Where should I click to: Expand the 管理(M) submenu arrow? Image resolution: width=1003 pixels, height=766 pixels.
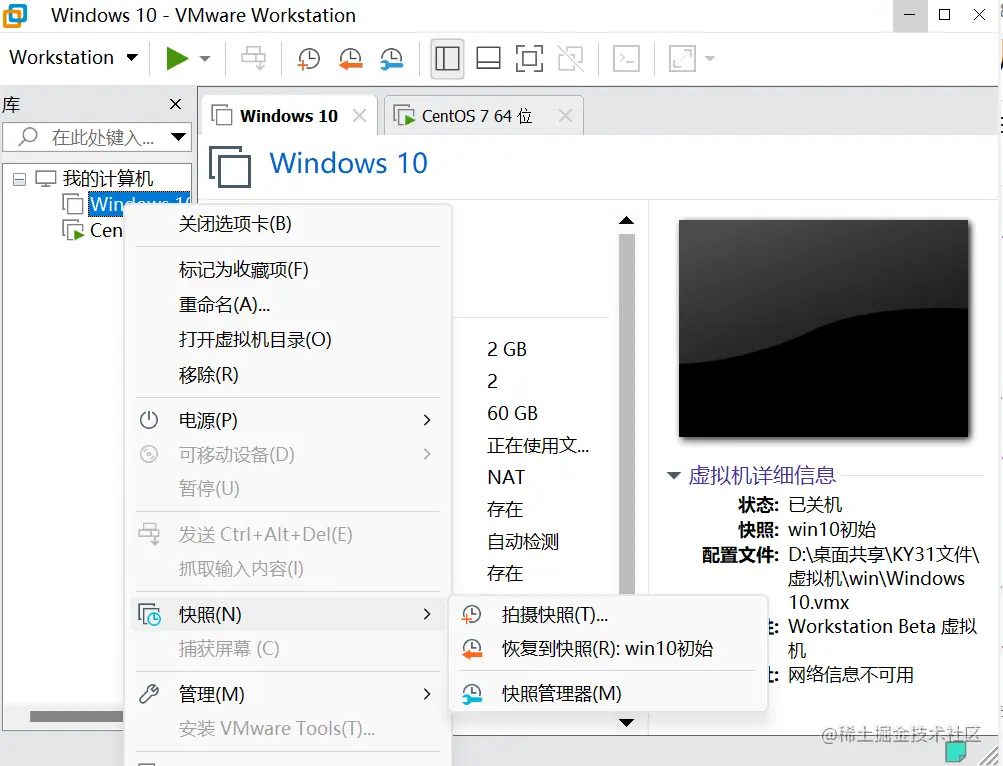427,694
